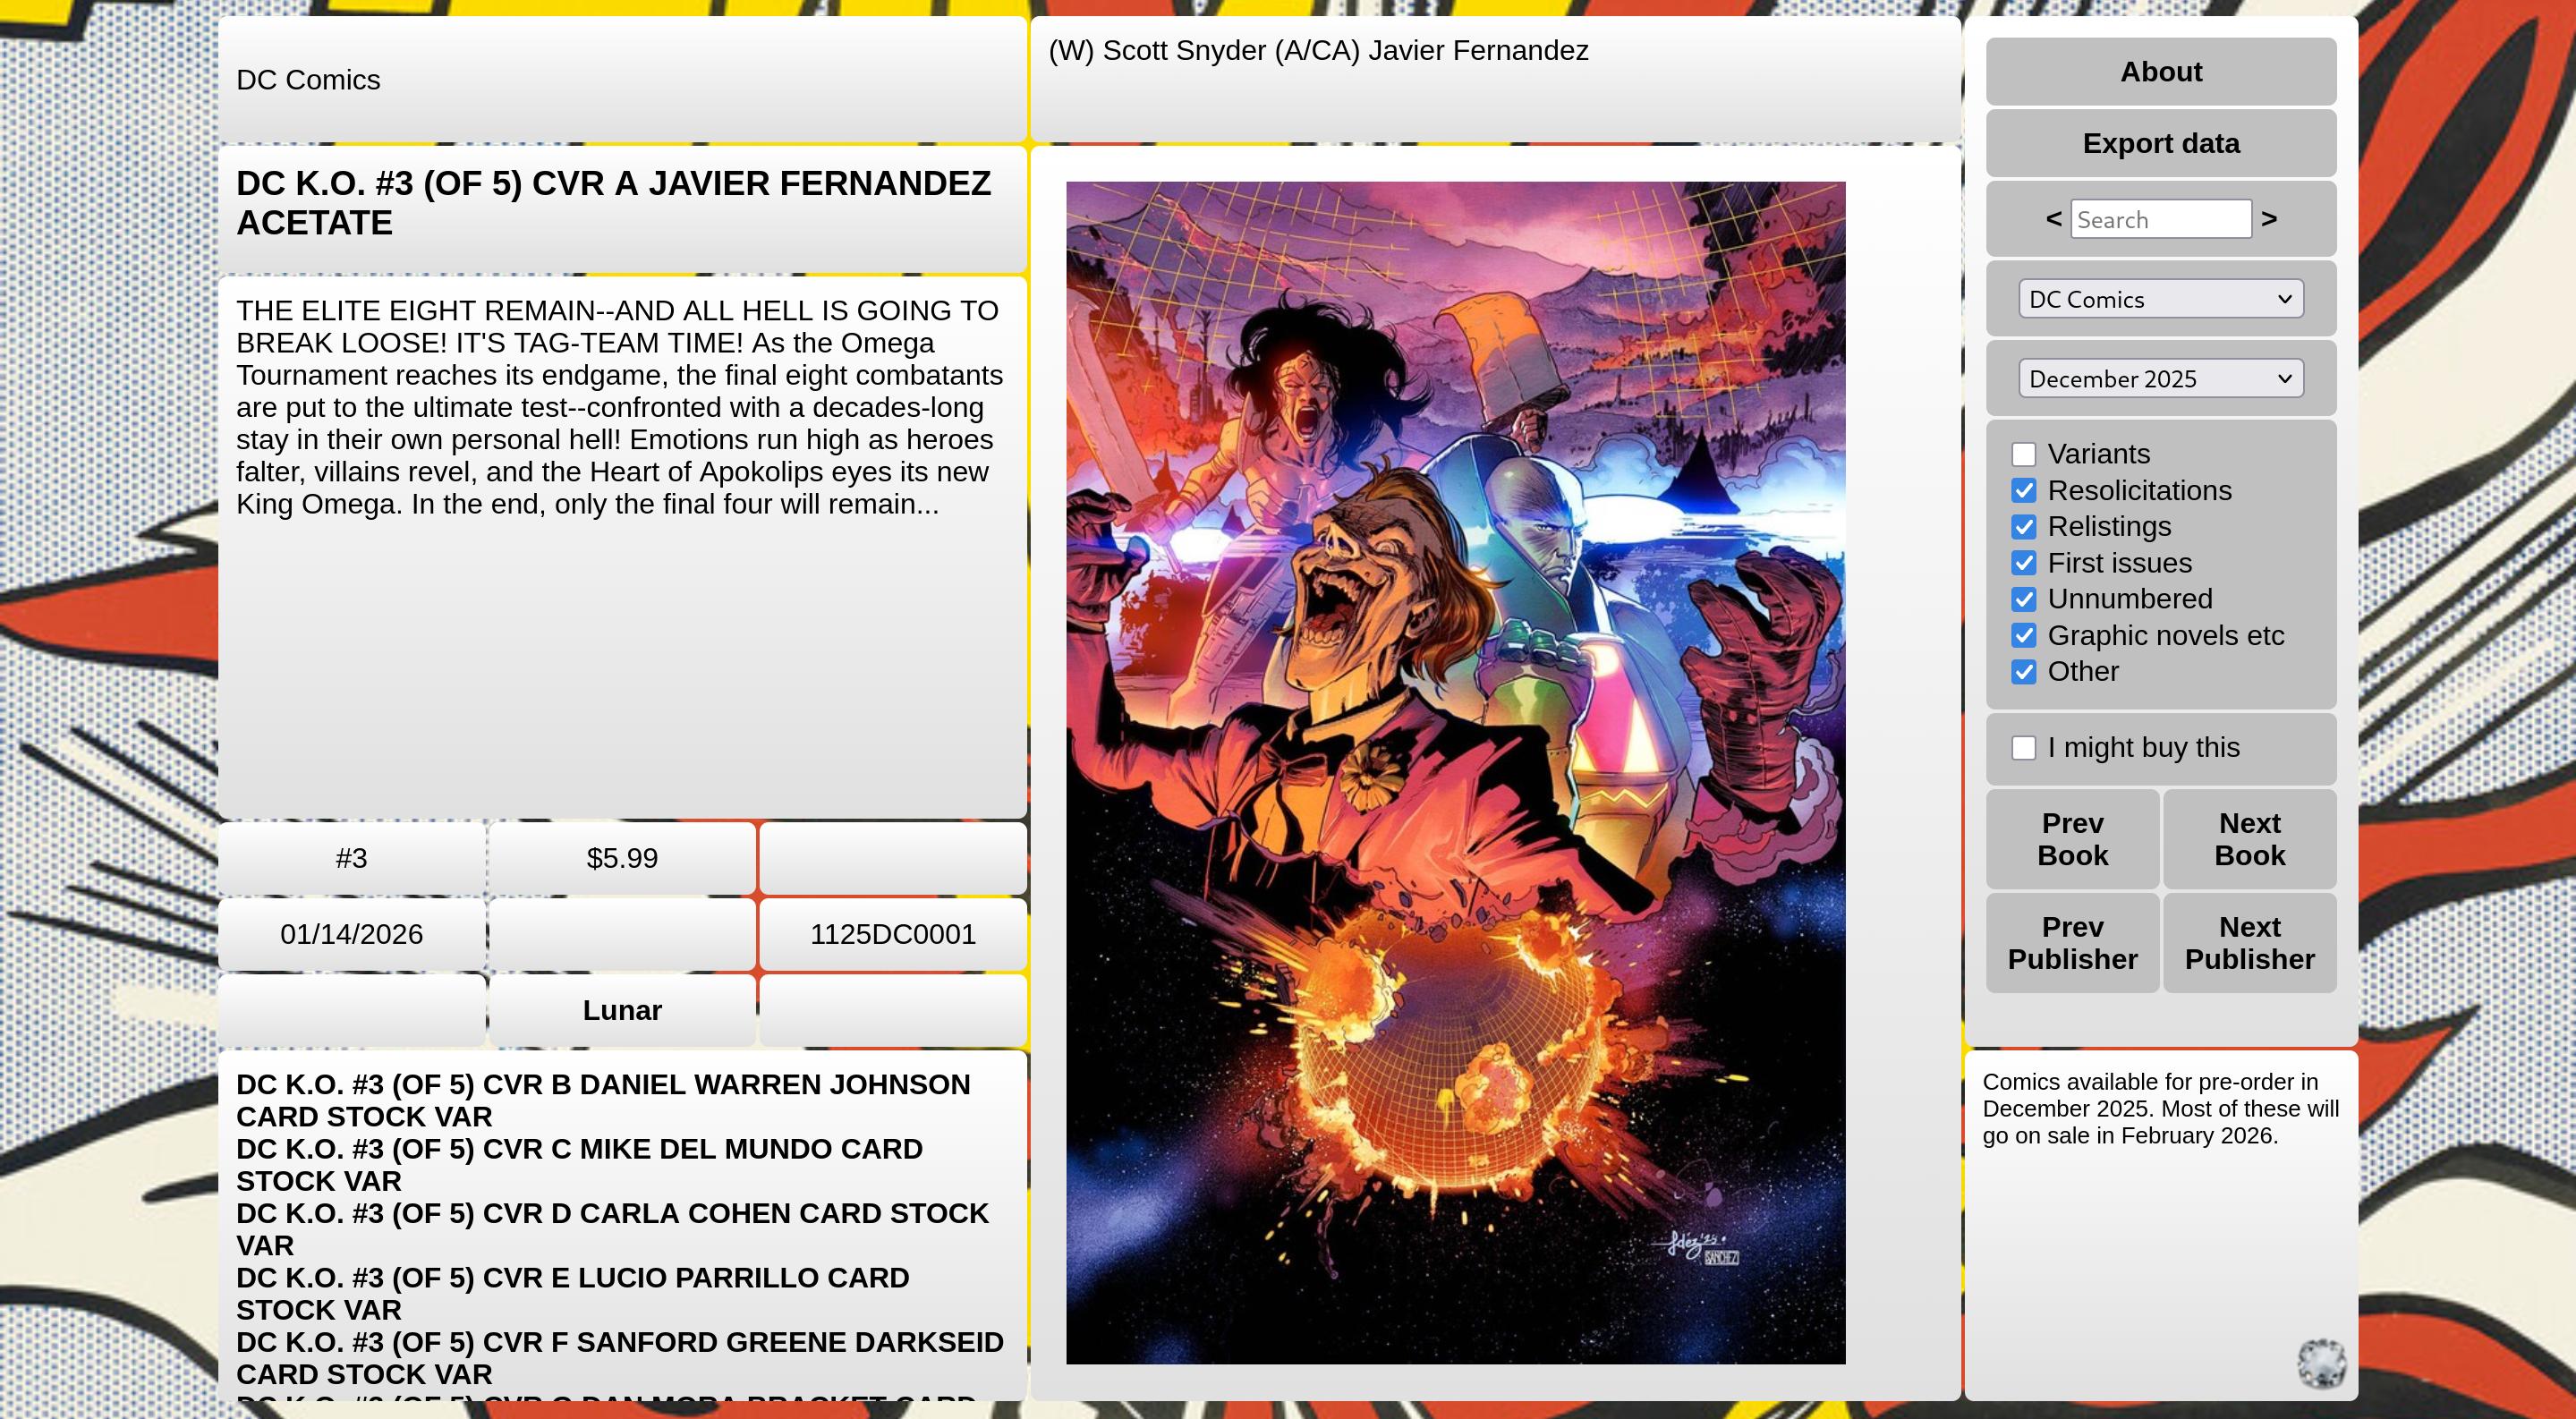Jump to the Next Publisher
Screen dimensions: 2576x1419
pyautogui.click(x=2249, y=943)
